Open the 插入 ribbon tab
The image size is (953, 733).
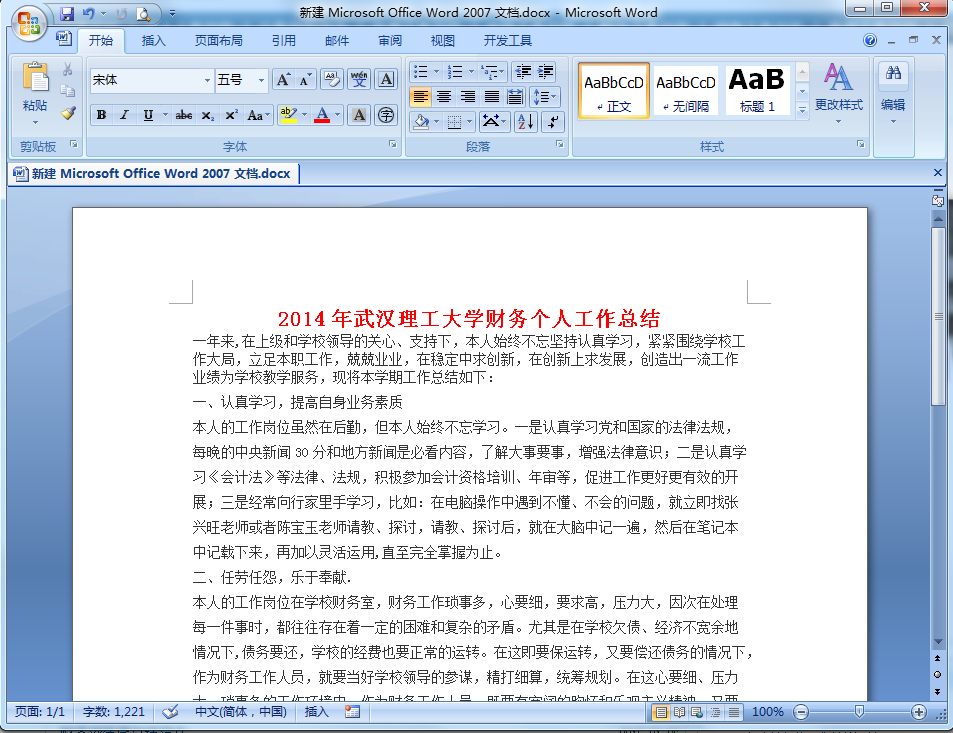tap(153, 41)
